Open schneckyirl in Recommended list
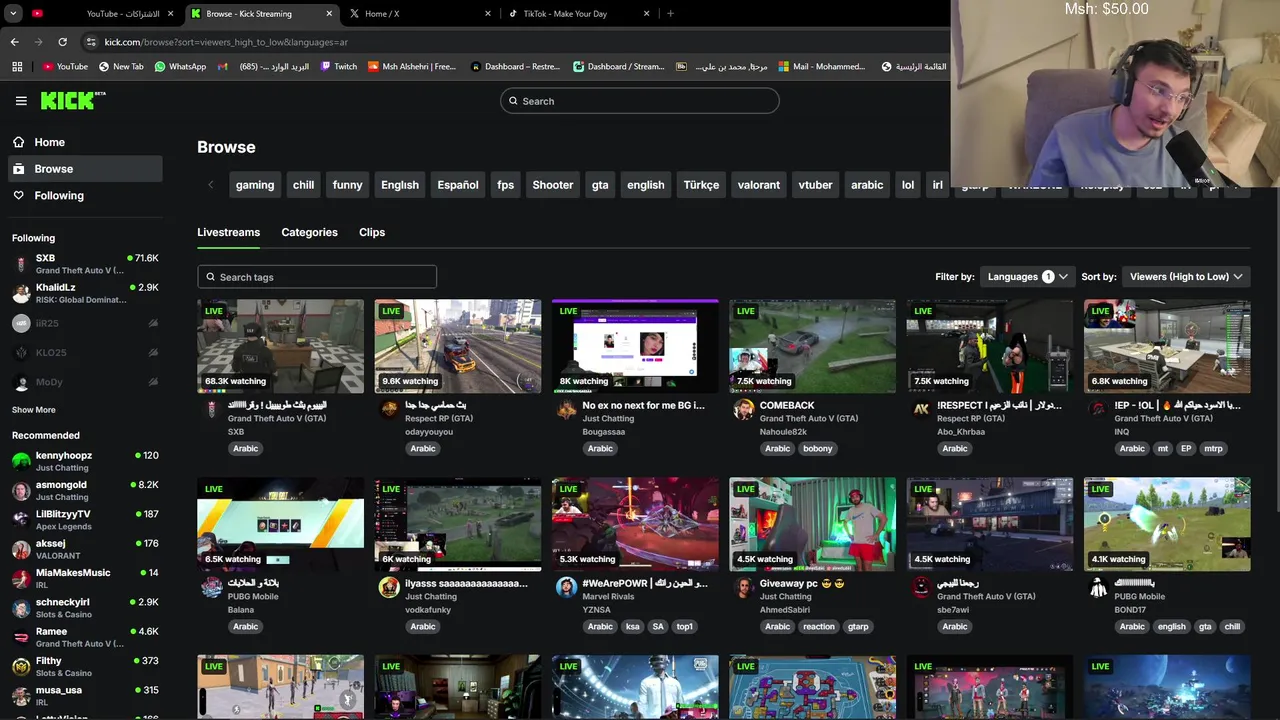This screenshot has width=1280, height=720. coord(85,608)
